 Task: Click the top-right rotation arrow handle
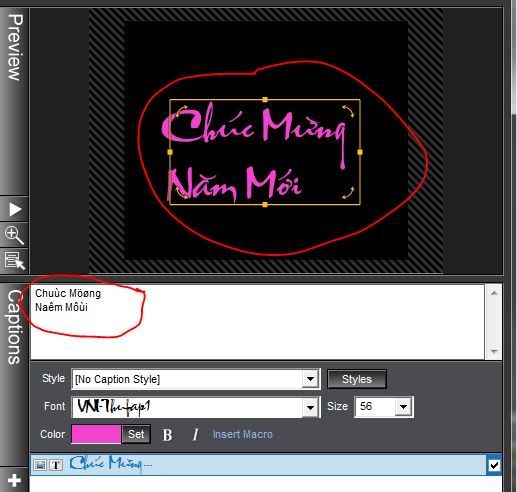pos(348,111)
